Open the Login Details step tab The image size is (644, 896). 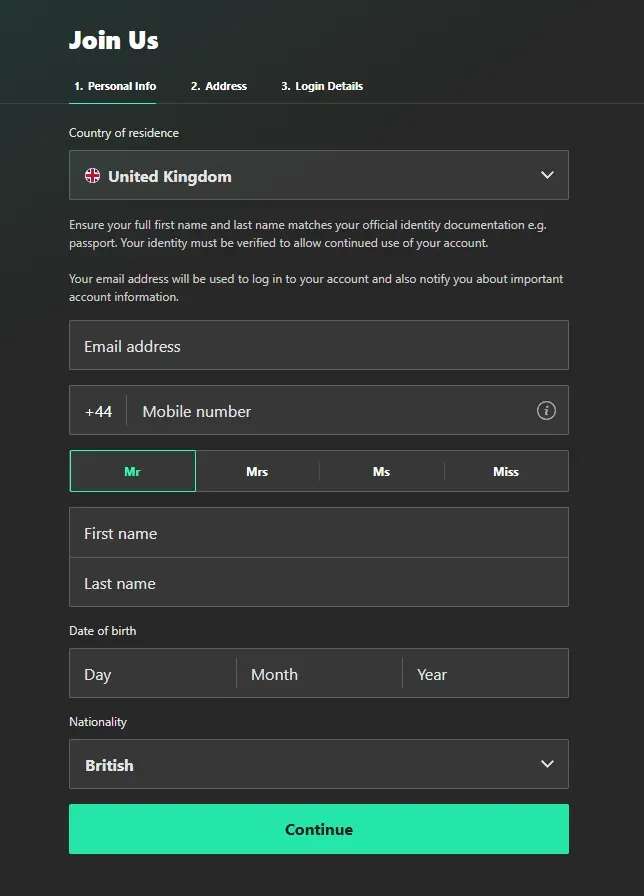(322, 86)
